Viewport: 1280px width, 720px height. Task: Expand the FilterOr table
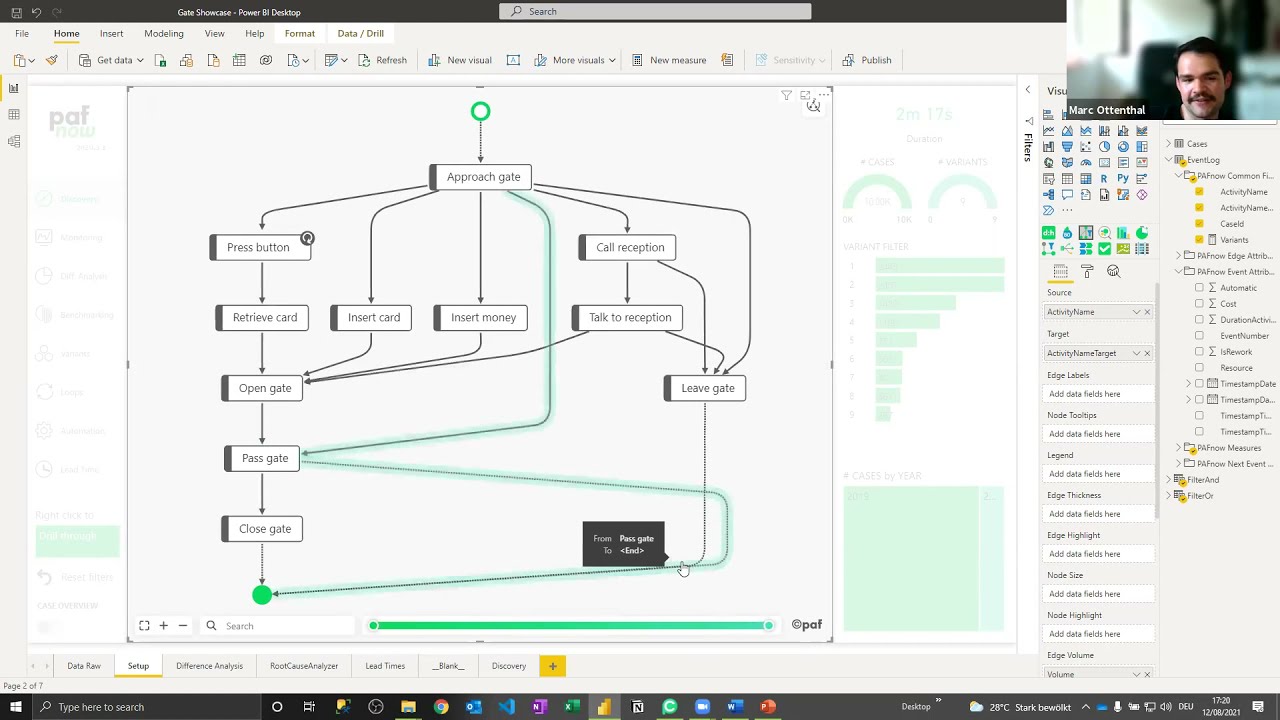[1168, 496]
